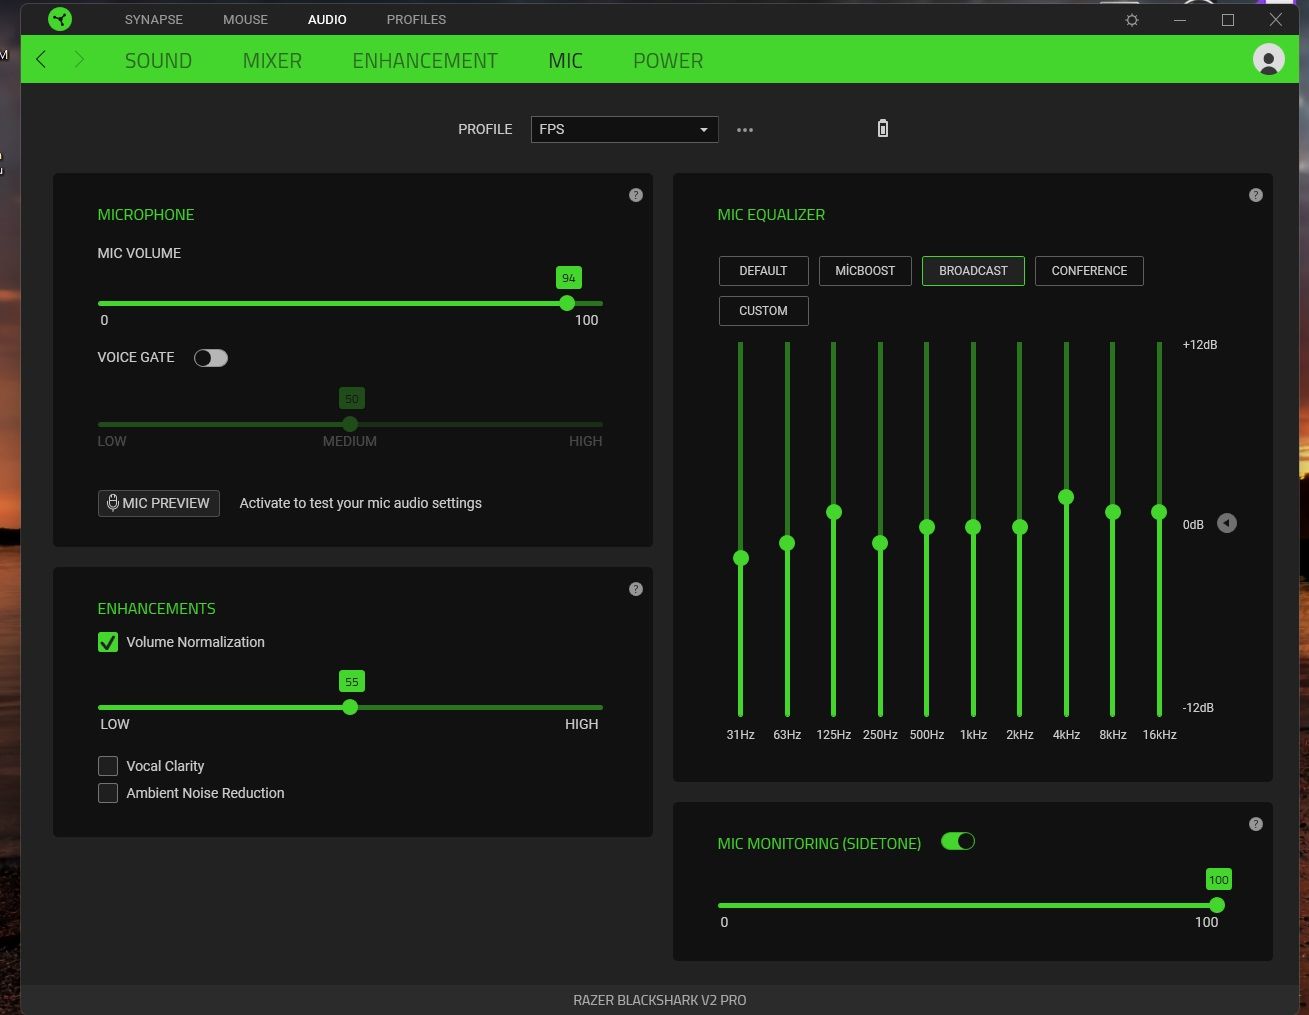Click the 31Hz equalizer band handle
Viewport: 1309px width, 1015px height.
tap(741, 558)
